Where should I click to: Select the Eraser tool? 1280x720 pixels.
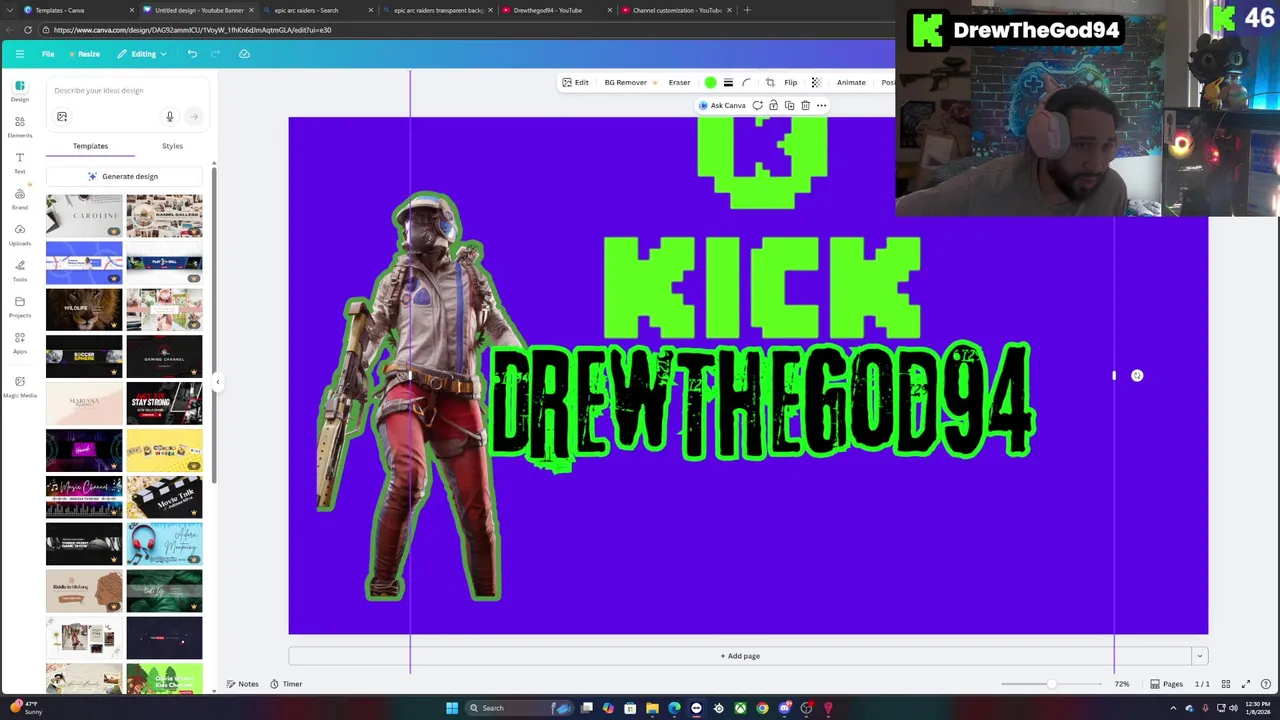679,82
